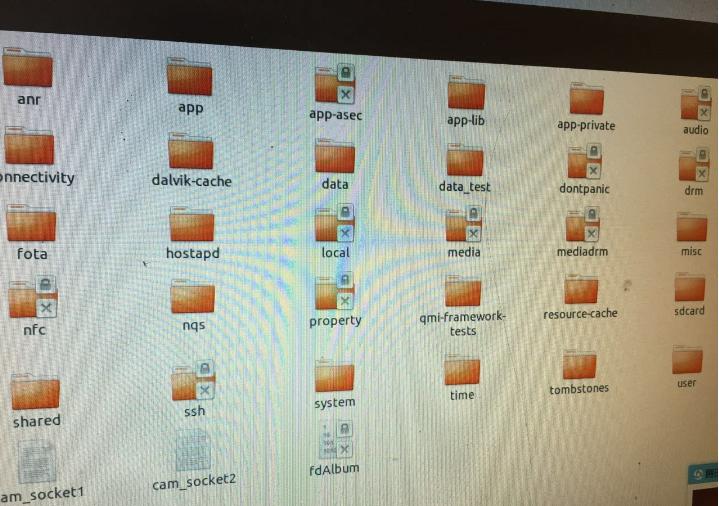Select the time folder
The height and width of the screenshot is (506, 719).
coord(462,369)
